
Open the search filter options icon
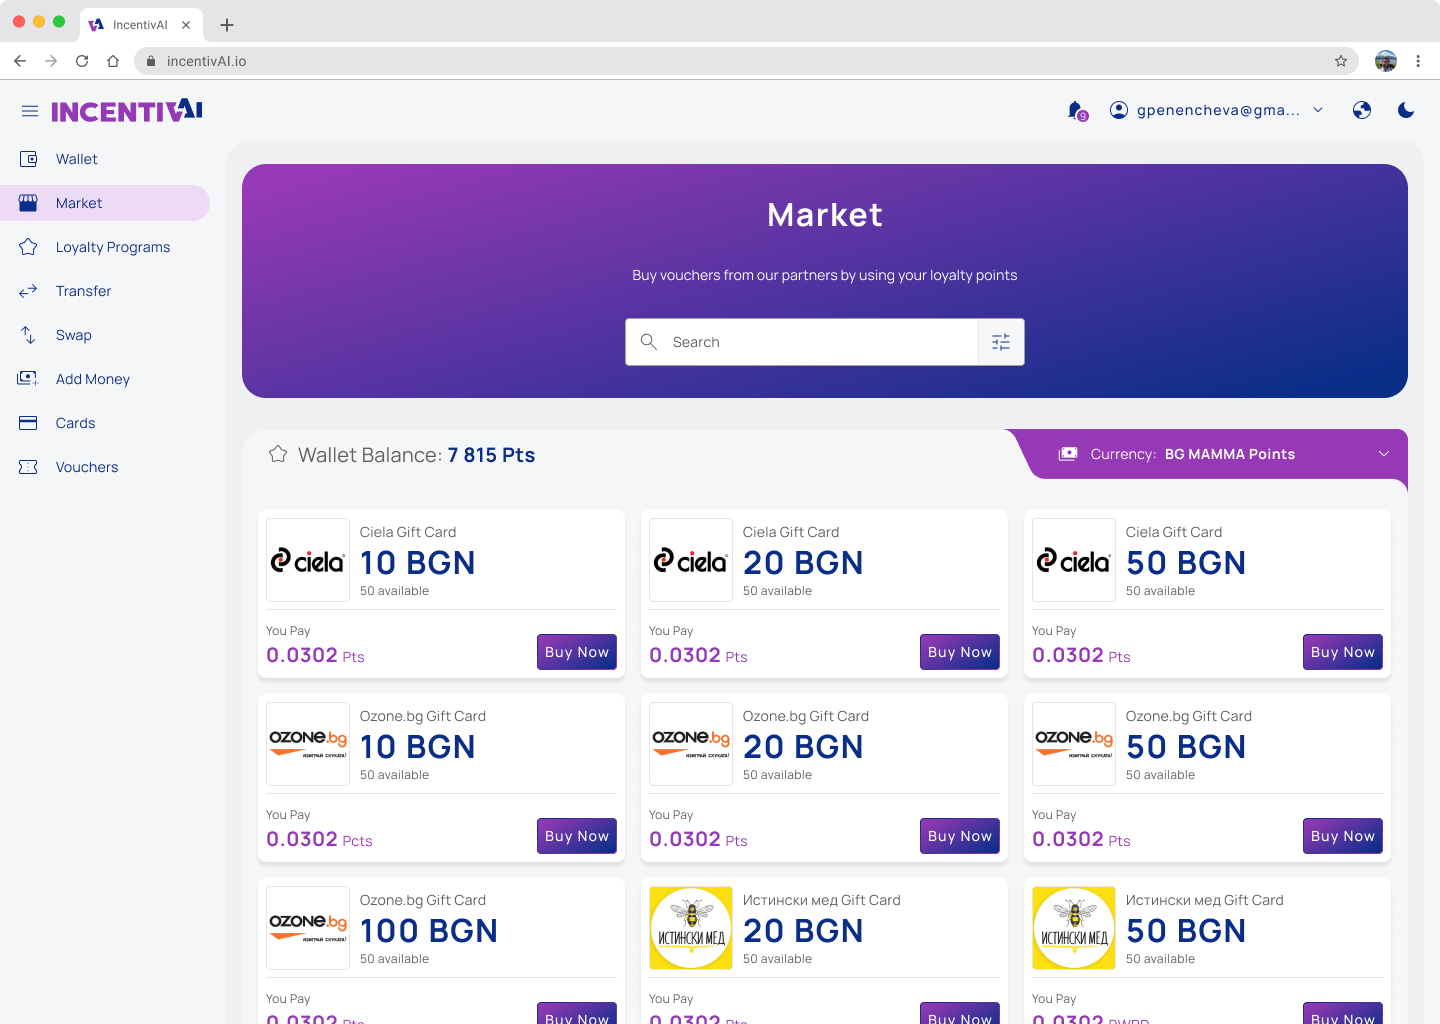1001,341
